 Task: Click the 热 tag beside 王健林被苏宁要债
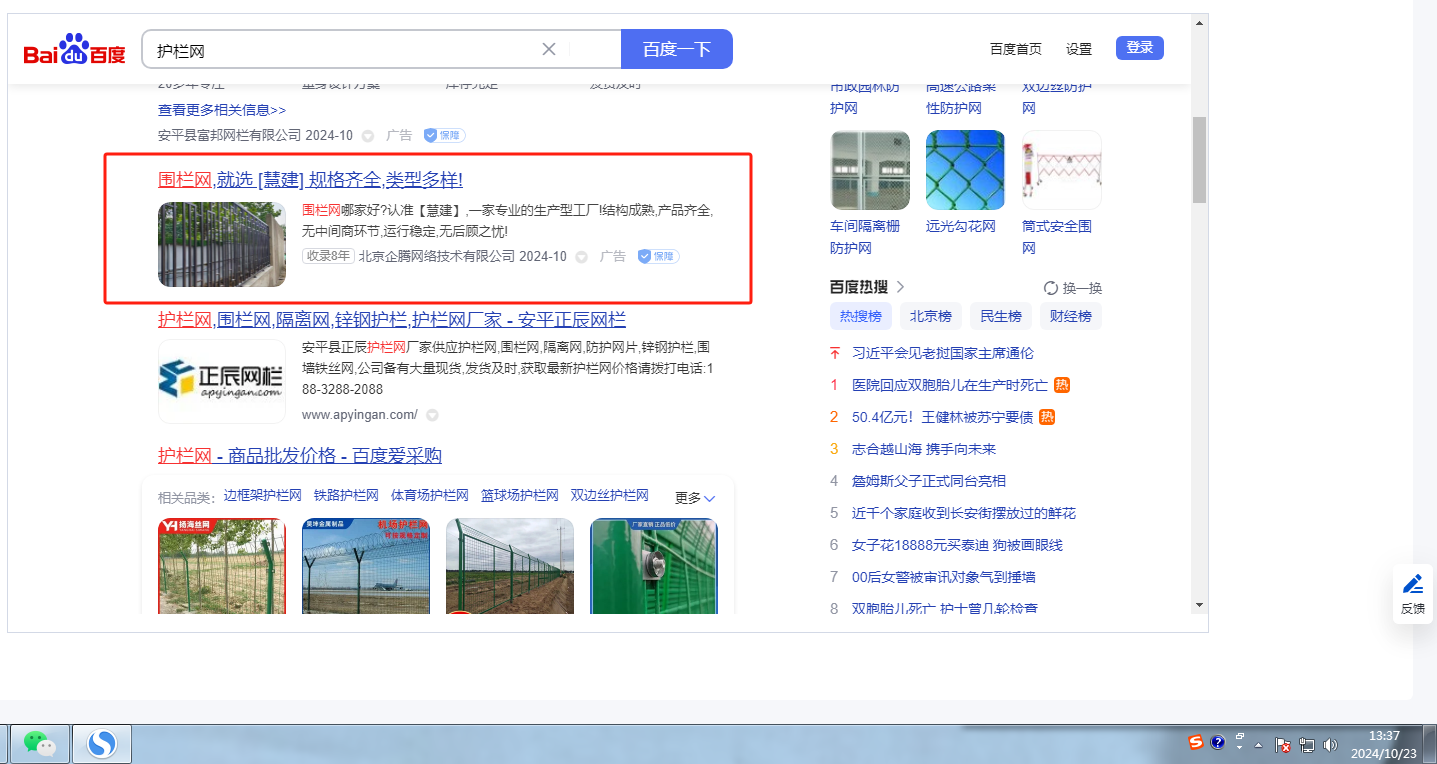(x=1047, y=417)
